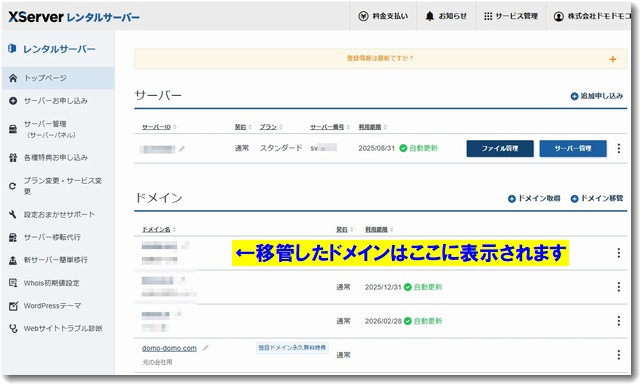The image size is (640, 384).
Task: Click the edit icon beside WordPressテーマ
Action: pyautogui.click(x=13, y=306)
